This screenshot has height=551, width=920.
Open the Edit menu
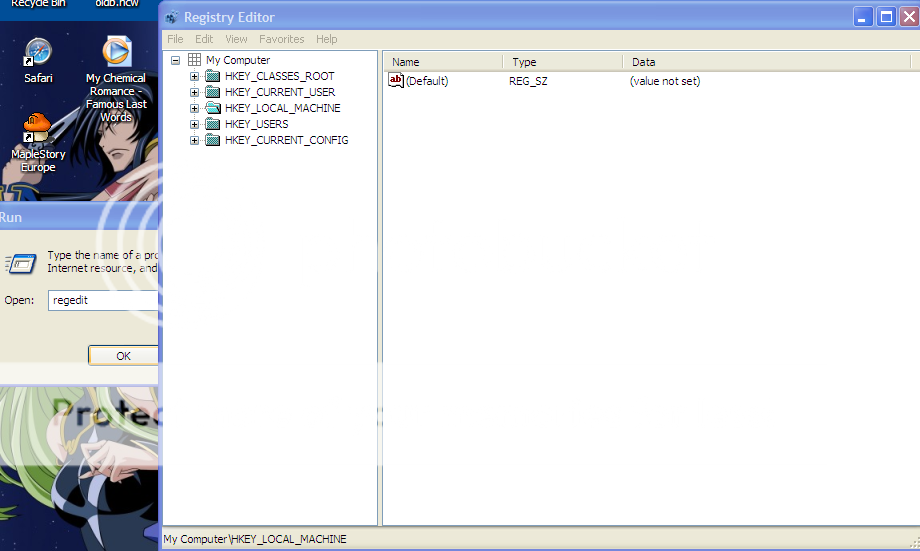point(204,39)
